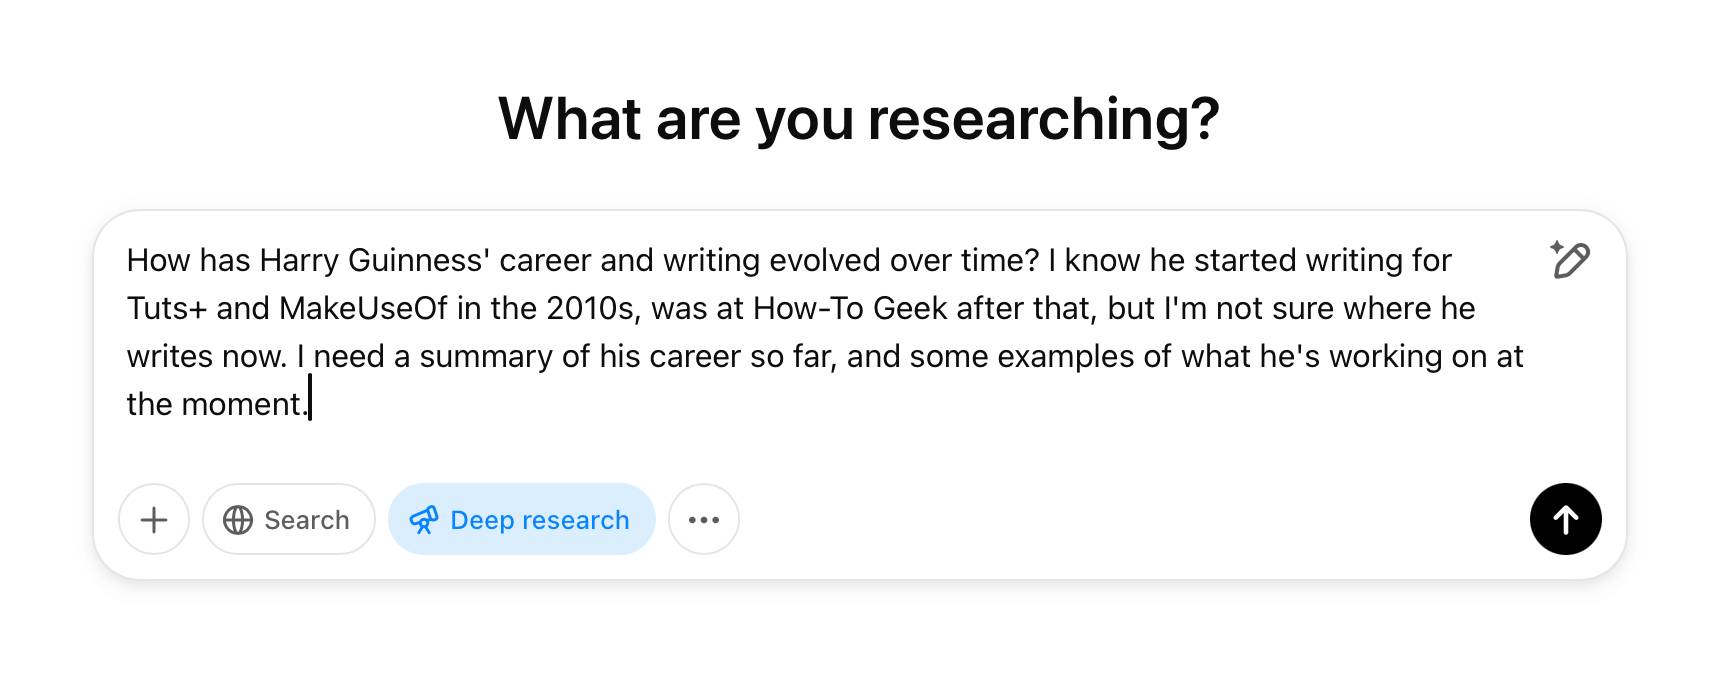Enable web Search for this query
The image size is (1724, 682).
pos(288,519)
